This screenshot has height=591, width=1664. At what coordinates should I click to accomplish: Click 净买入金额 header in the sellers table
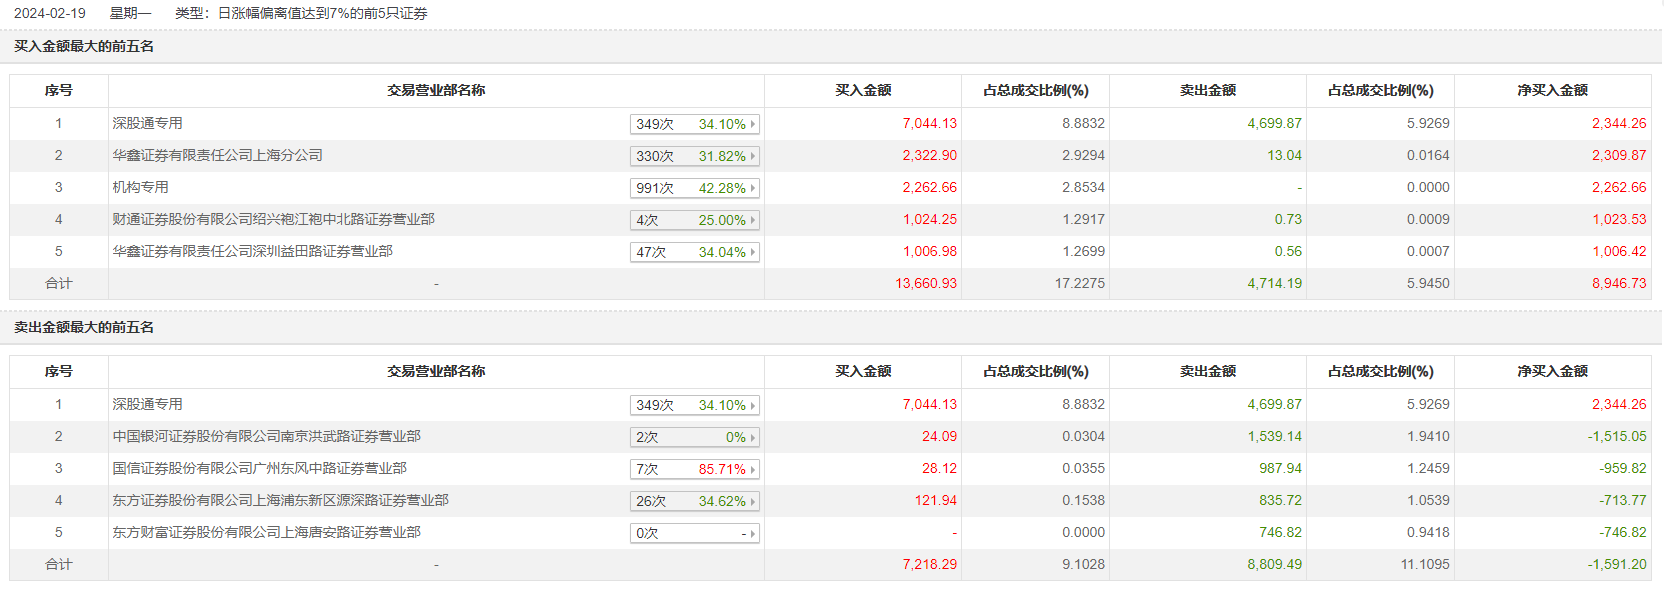(x=1552, y=371)
